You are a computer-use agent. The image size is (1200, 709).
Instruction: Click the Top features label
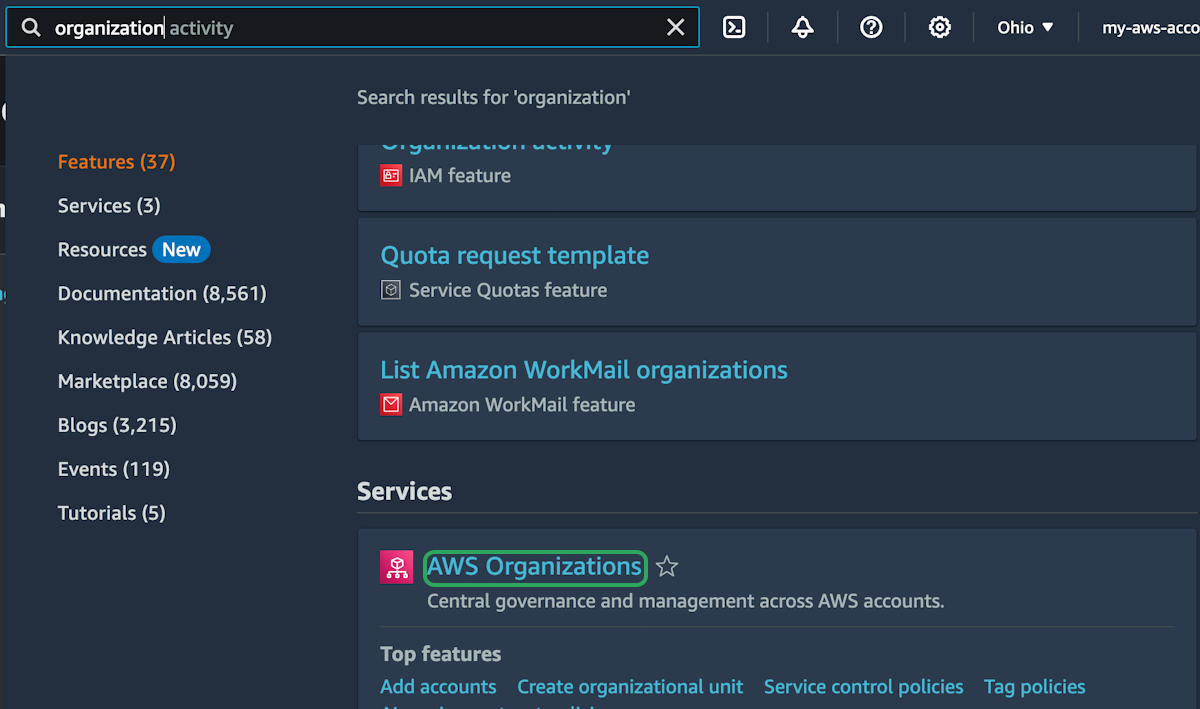point(441,654)
